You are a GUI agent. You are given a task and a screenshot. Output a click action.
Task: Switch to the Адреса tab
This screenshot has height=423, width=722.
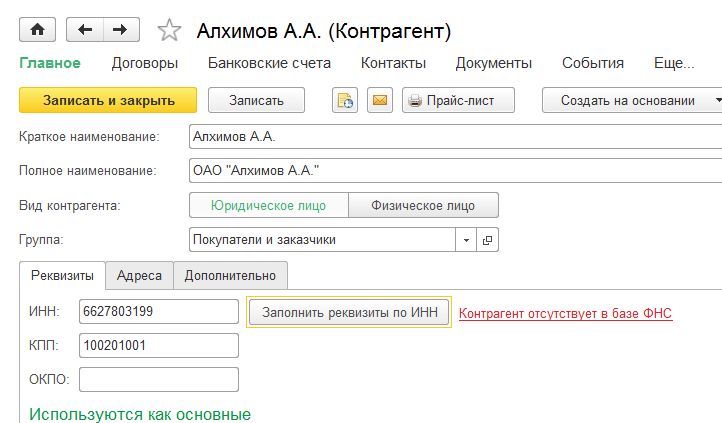click(140, 275)
